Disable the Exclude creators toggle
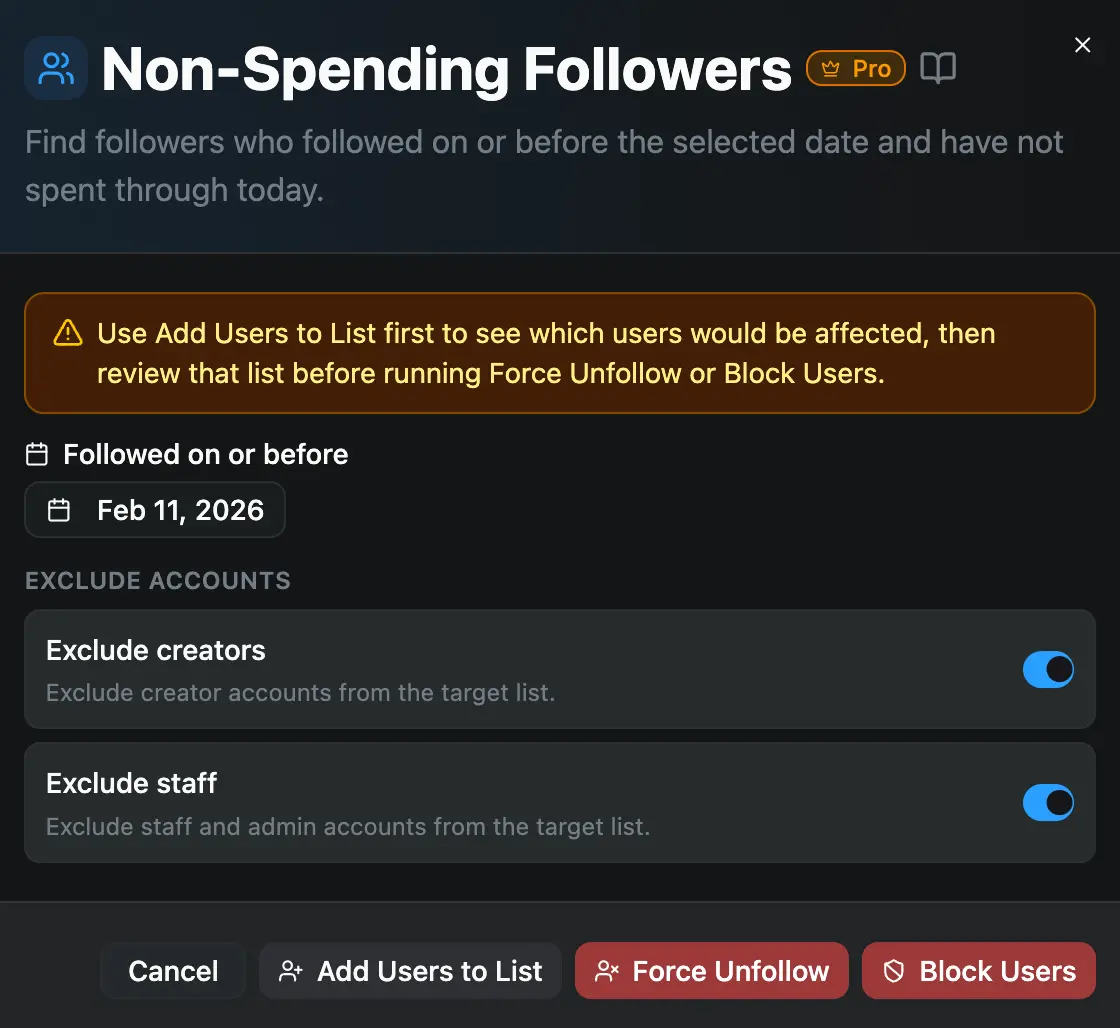1120x1028 pixels. click(1048, 669)
